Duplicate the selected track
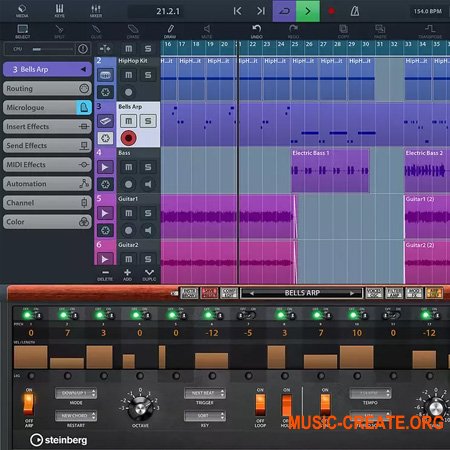The height and width of the screenshot is (450, 450). pos(149,275)
